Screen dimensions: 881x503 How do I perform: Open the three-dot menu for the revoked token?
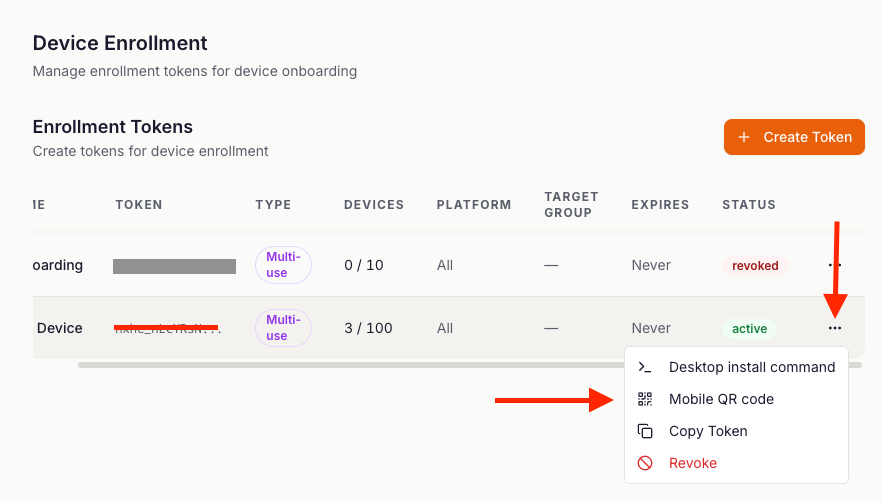(x=835, y=265)
